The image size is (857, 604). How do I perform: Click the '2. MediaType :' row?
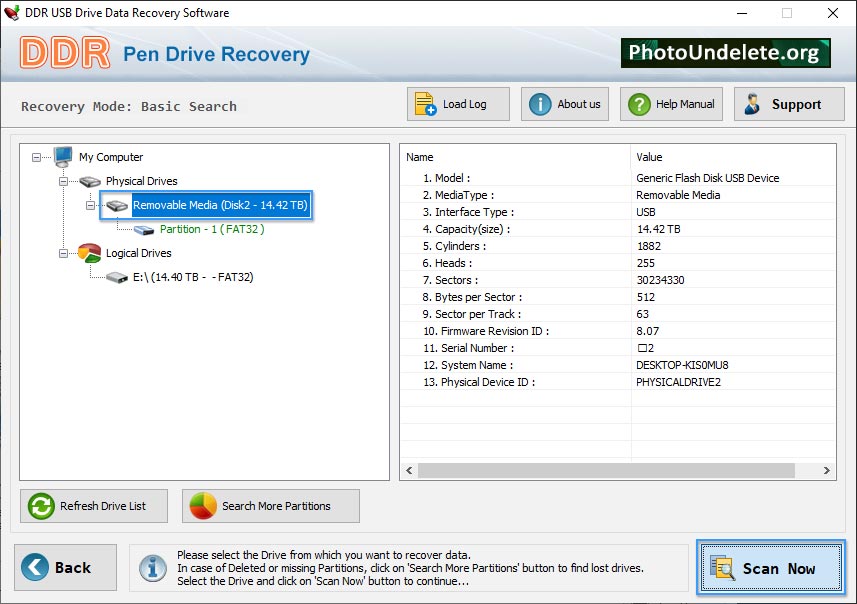tap(618, 195)
